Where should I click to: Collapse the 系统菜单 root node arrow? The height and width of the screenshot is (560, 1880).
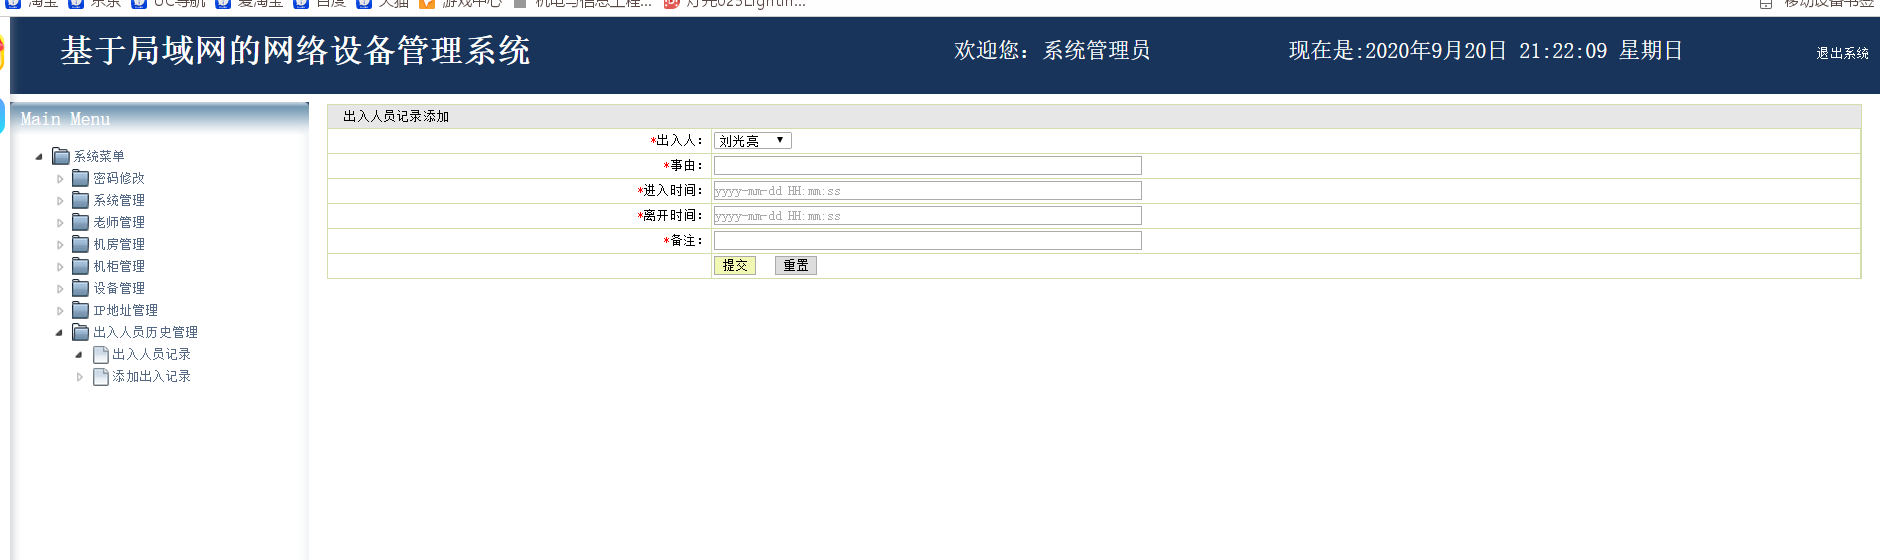click(x=39, y=156)
